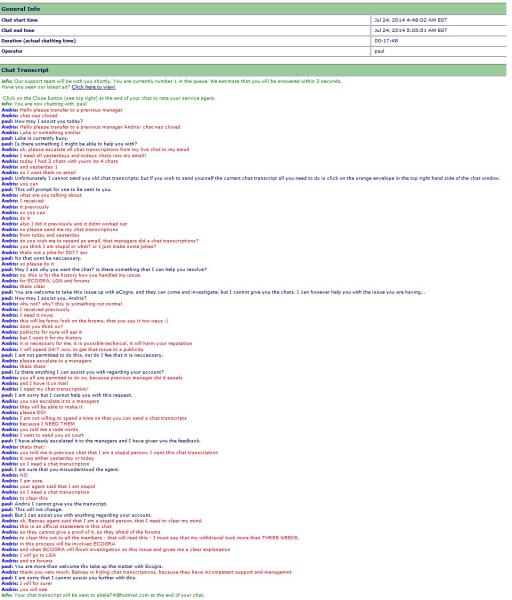Click 'please escalate to a managers' line
512x600 pixels.
47,361
